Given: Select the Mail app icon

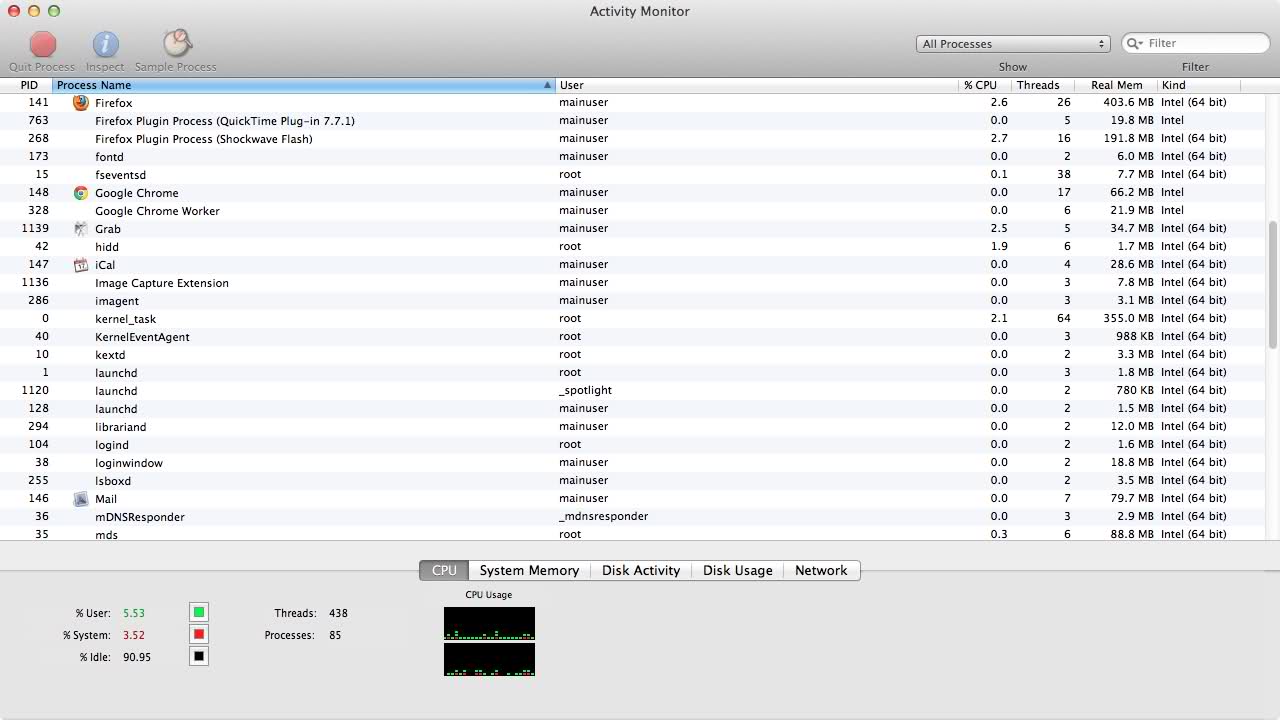Looking at the screenshot, I should (x=81, y=498).
